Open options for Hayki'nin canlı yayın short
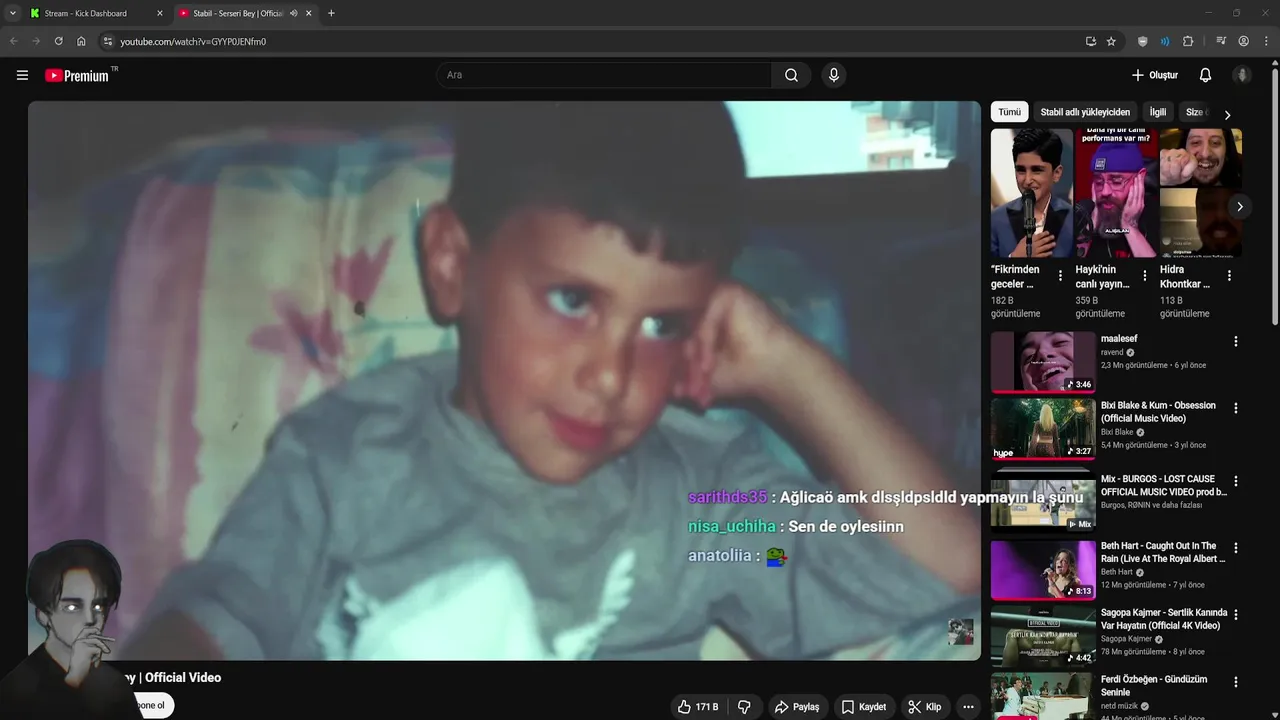1280x720 pixels. (x=1144, y=275)
